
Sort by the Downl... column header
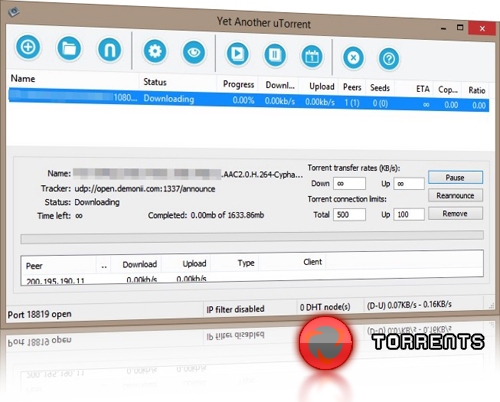pyautogui.click(x=280, y=86)
